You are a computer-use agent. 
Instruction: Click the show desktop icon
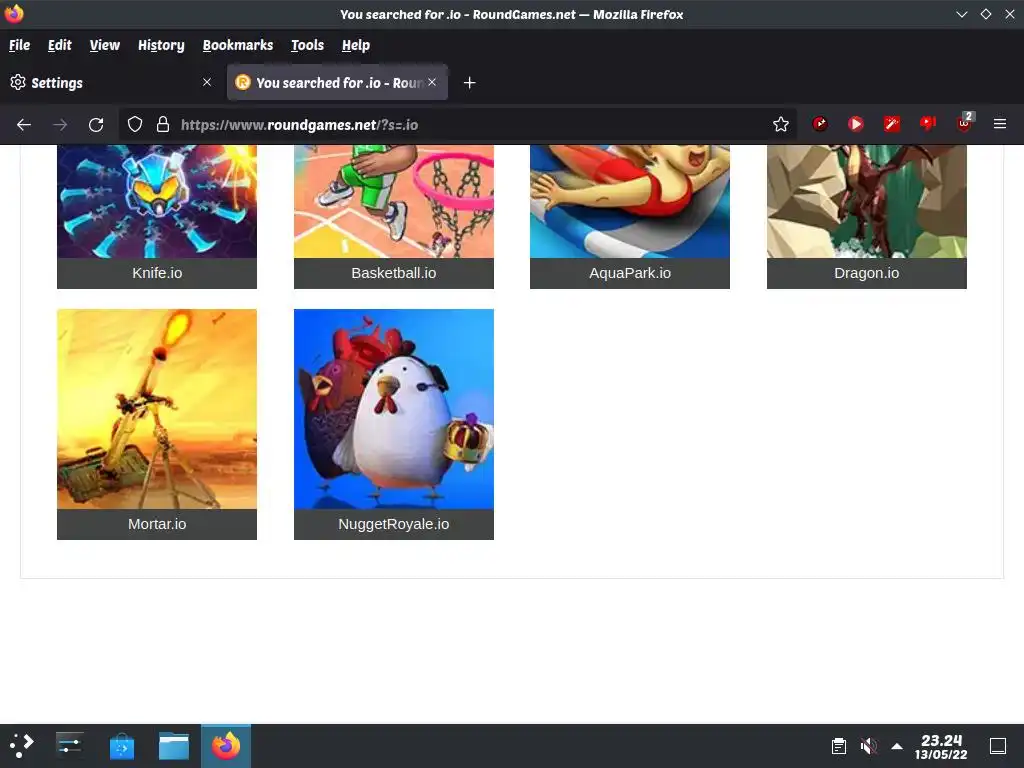coord(998,746)
